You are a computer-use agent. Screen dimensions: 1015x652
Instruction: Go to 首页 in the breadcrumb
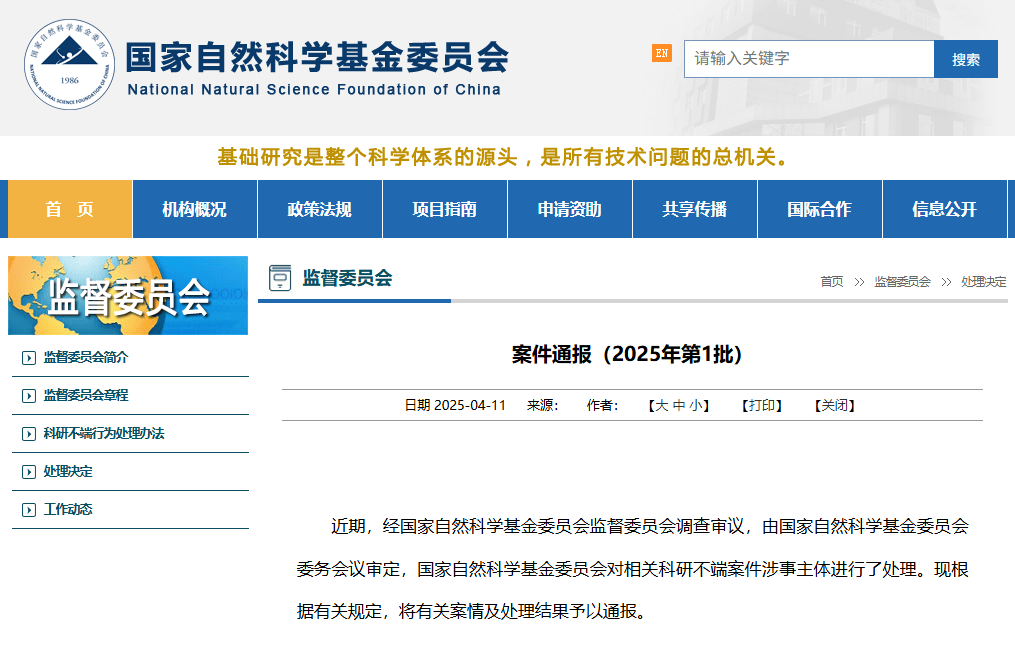click(x=832, y=282)
